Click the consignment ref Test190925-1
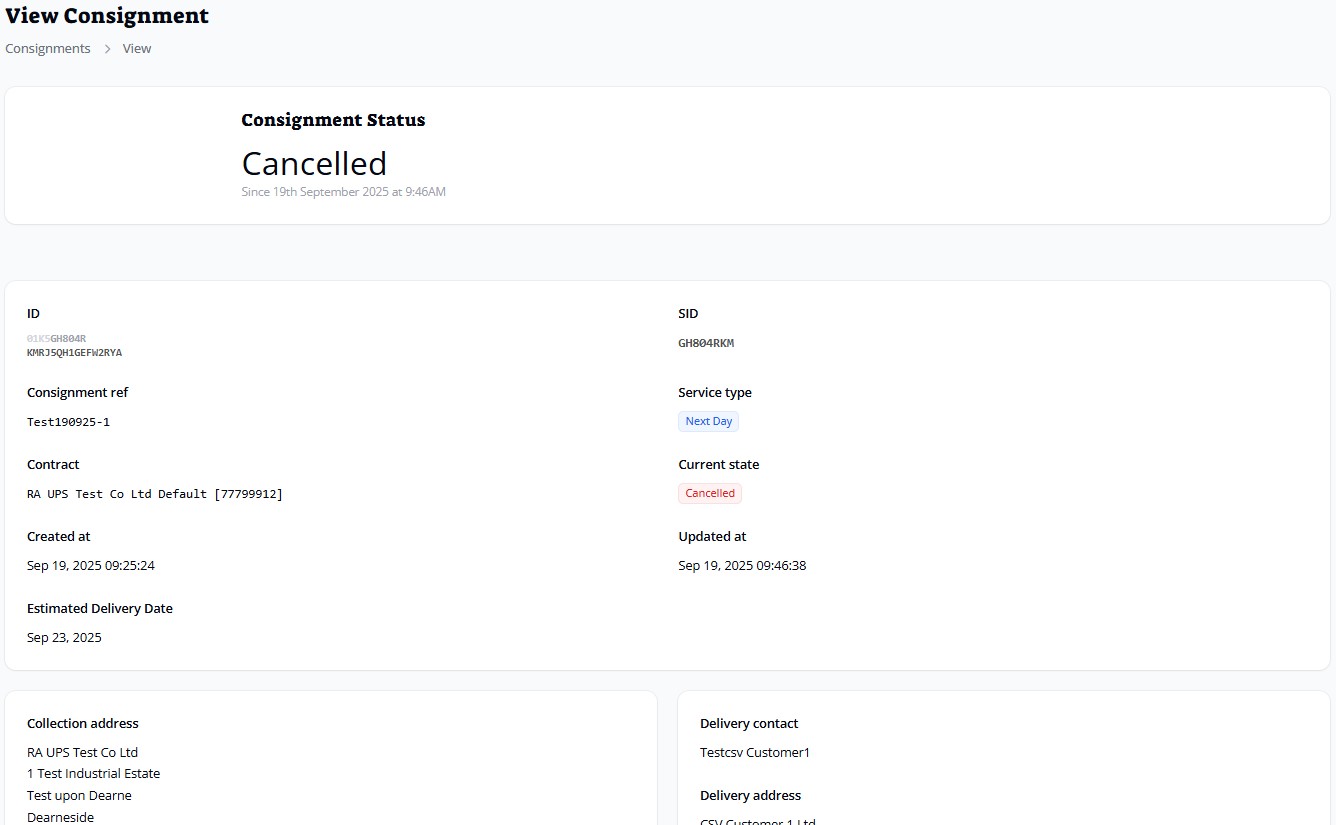This screenshot has height=825, width=1336. (68, 422)
